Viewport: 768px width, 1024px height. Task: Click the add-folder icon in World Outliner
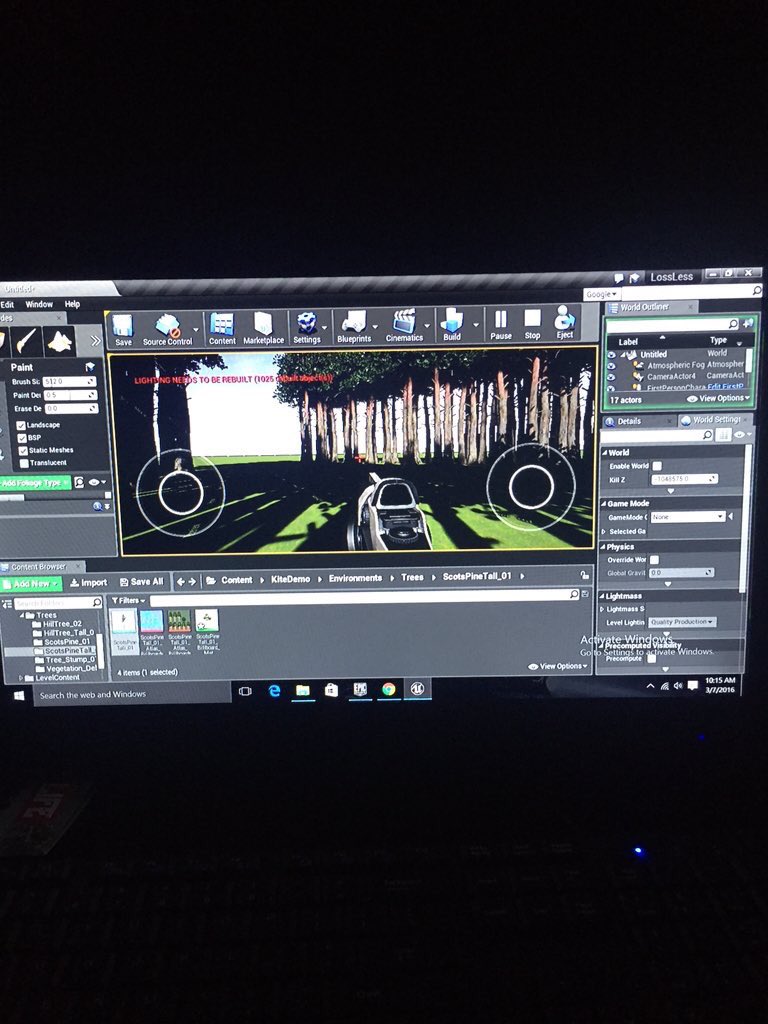coord(748,323)
